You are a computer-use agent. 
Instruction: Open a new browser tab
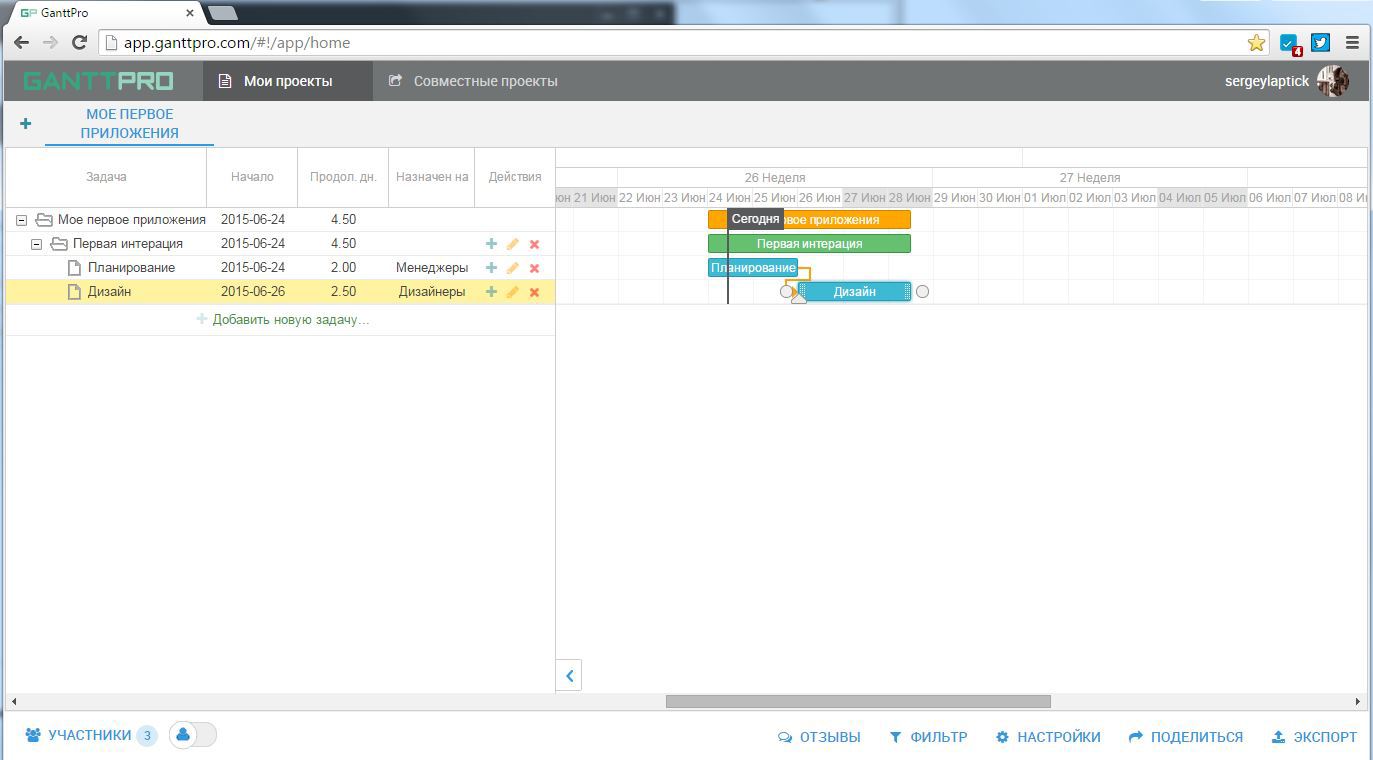pyautogui.click(x=224, y=13)
